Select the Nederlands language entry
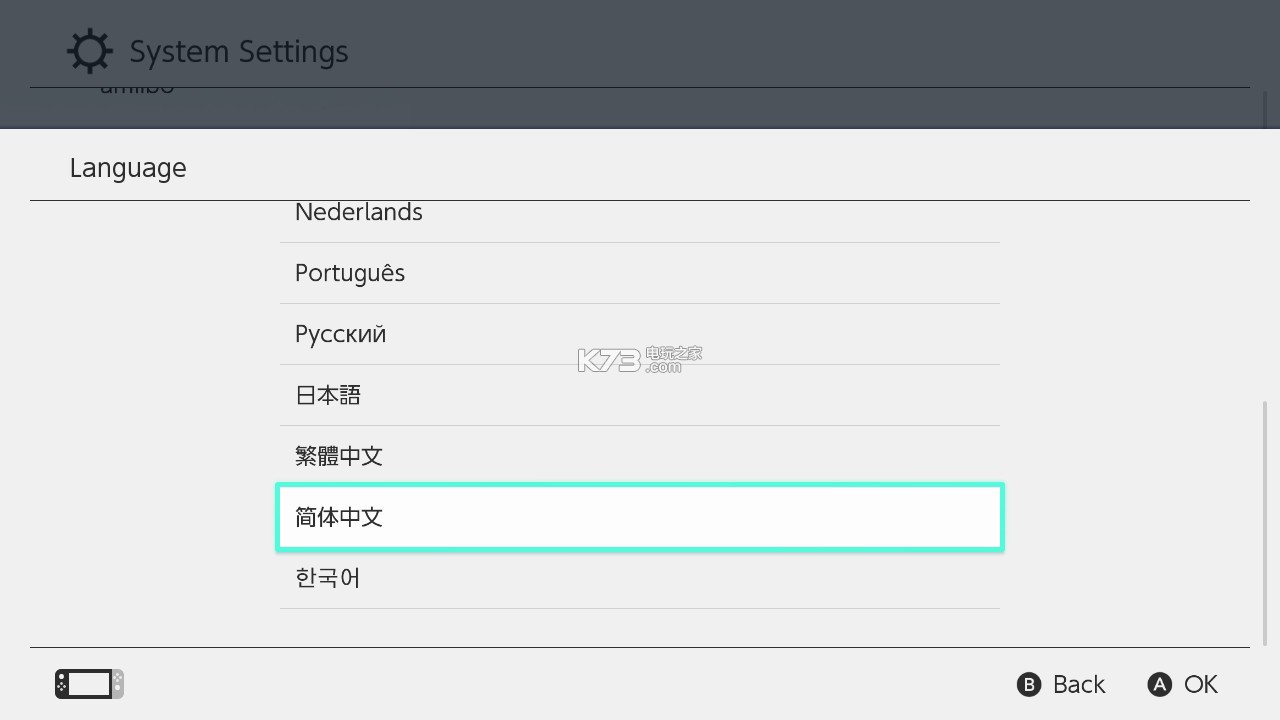Screen dimensions: 1280x720 640,212
